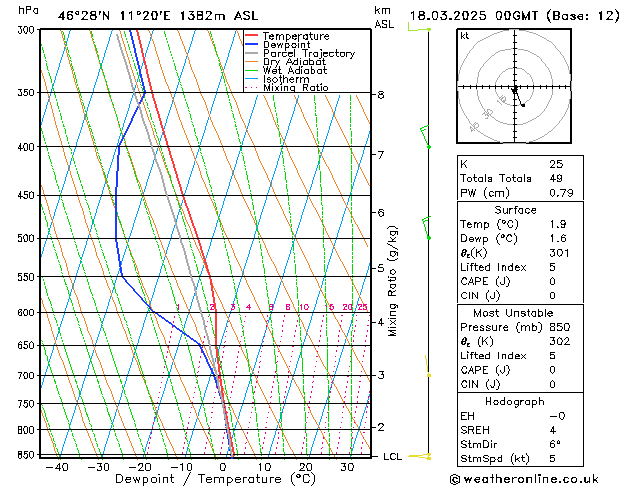This screenshot has height=486, width=629.
Task: Click the 600 hPa pressure axis label
Action: point(28,312)
